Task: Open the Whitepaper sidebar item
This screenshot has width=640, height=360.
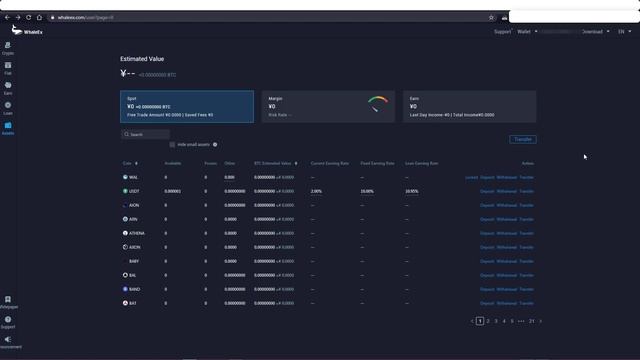Action: pyautogui.click(x=8, y=302)
